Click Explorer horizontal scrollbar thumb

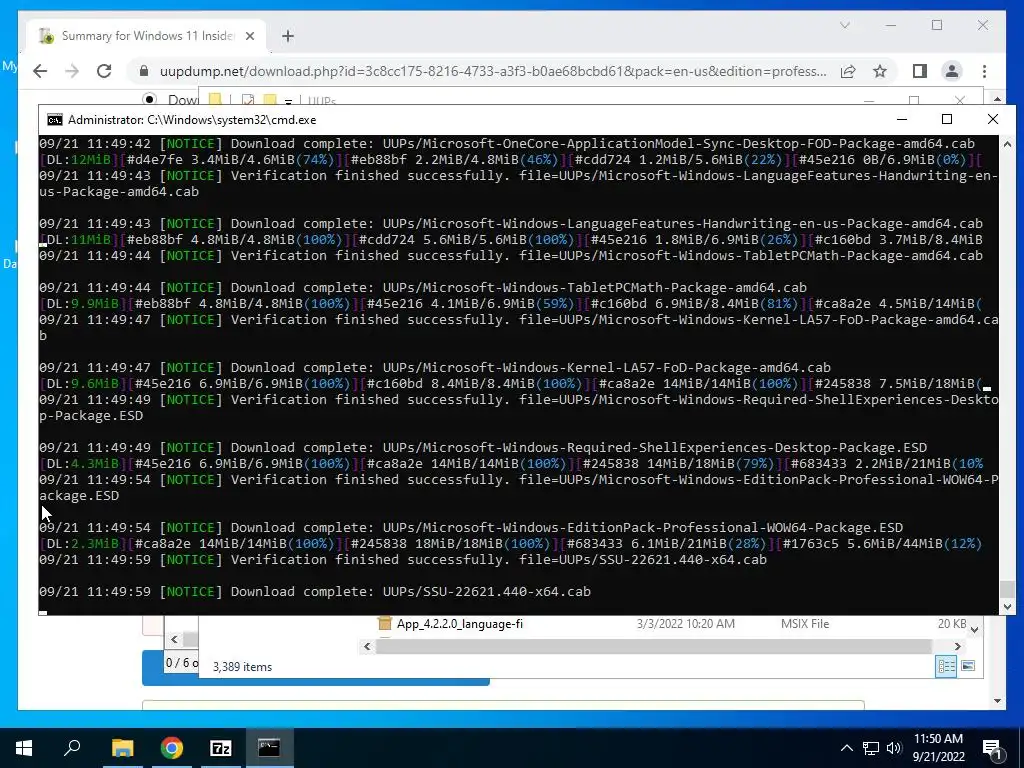pos(654,647)
